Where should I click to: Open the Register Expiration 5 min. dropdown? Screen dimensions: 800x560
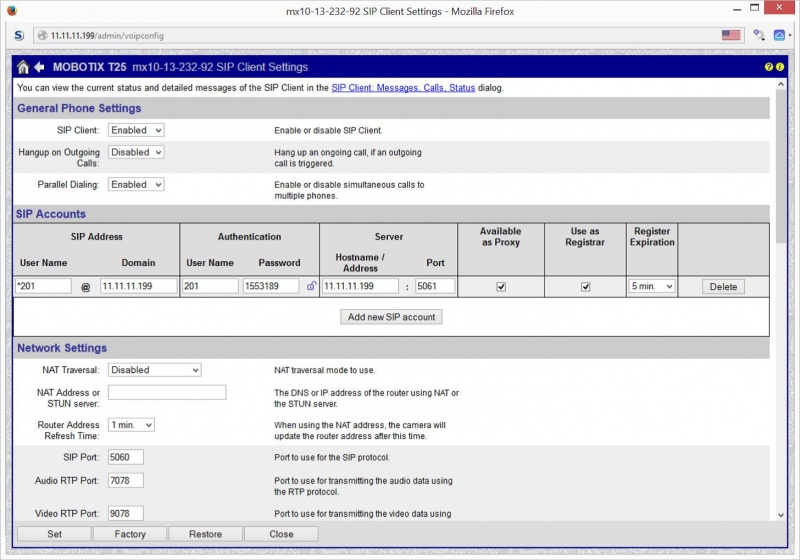point(652,286)
